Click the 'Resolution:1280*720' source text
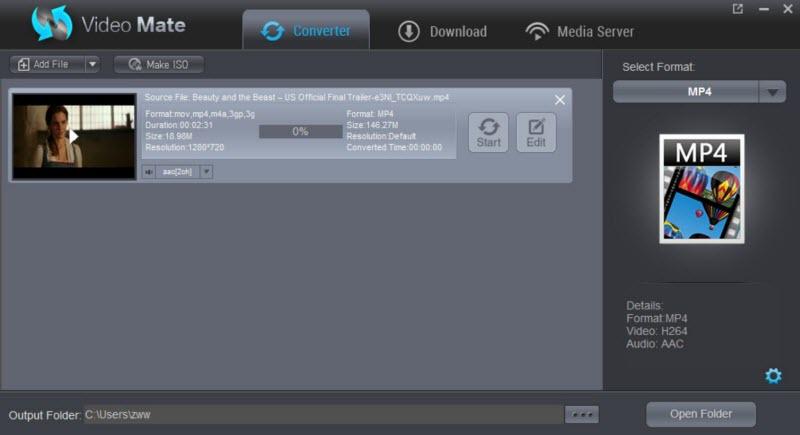800x435 pixels. (184, 147)
